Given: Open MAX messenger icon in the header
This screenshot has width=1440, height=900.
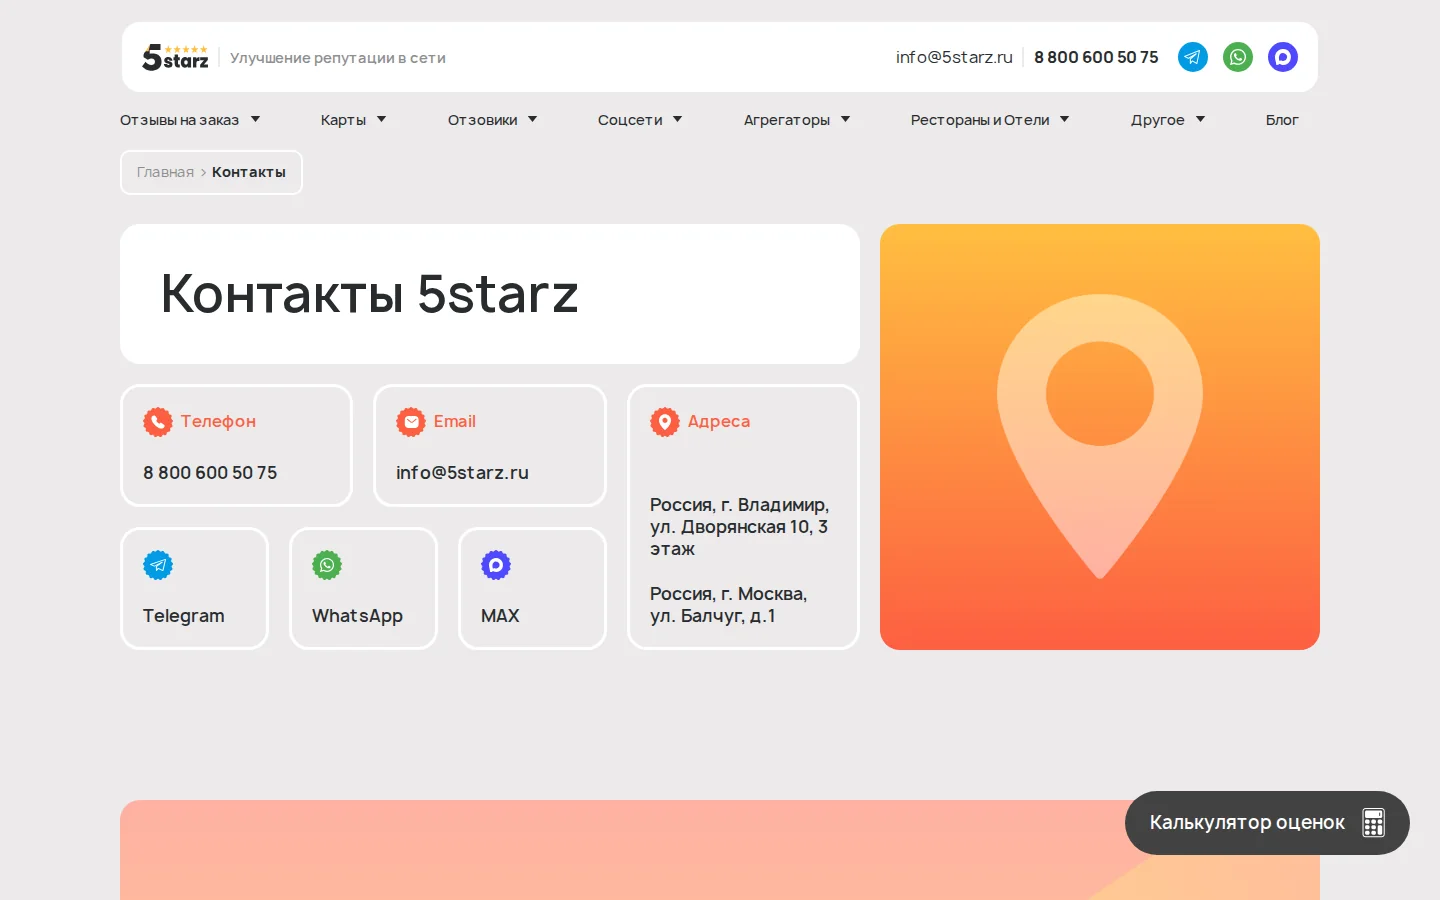Looking at the screenshot, I should 1283,57.
